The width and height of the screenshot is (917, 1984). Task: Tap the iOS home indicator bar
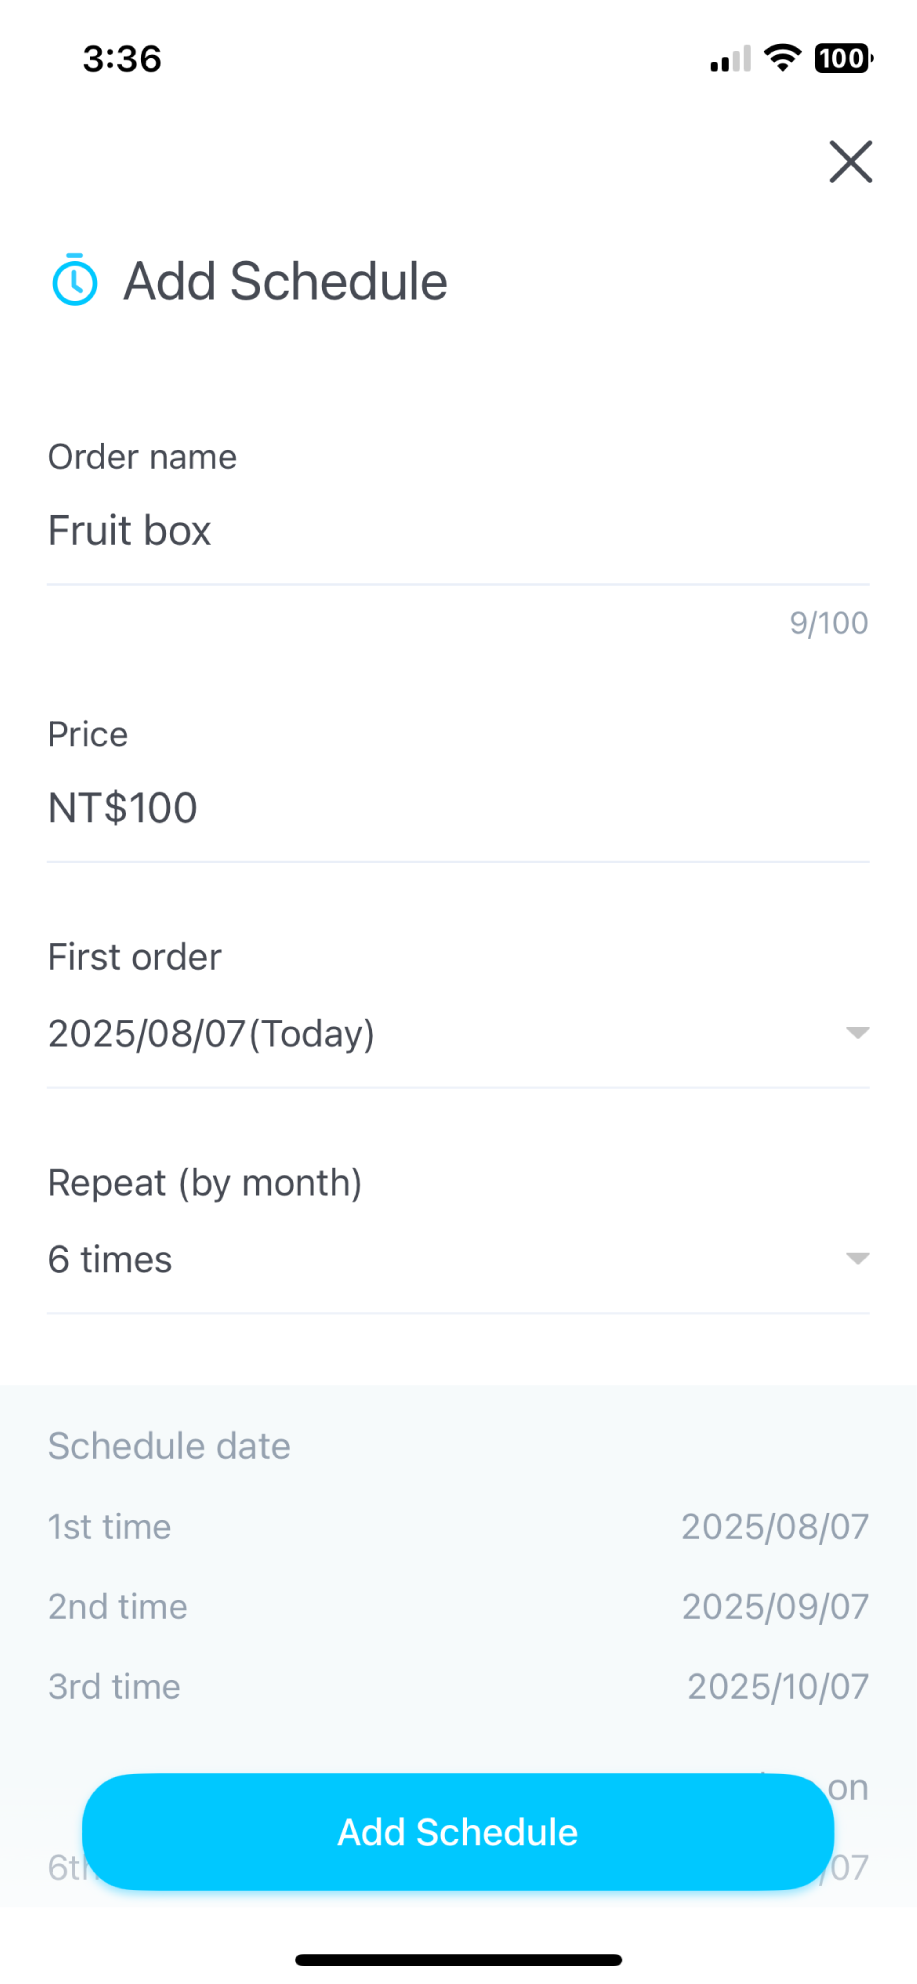point(458,1960)
